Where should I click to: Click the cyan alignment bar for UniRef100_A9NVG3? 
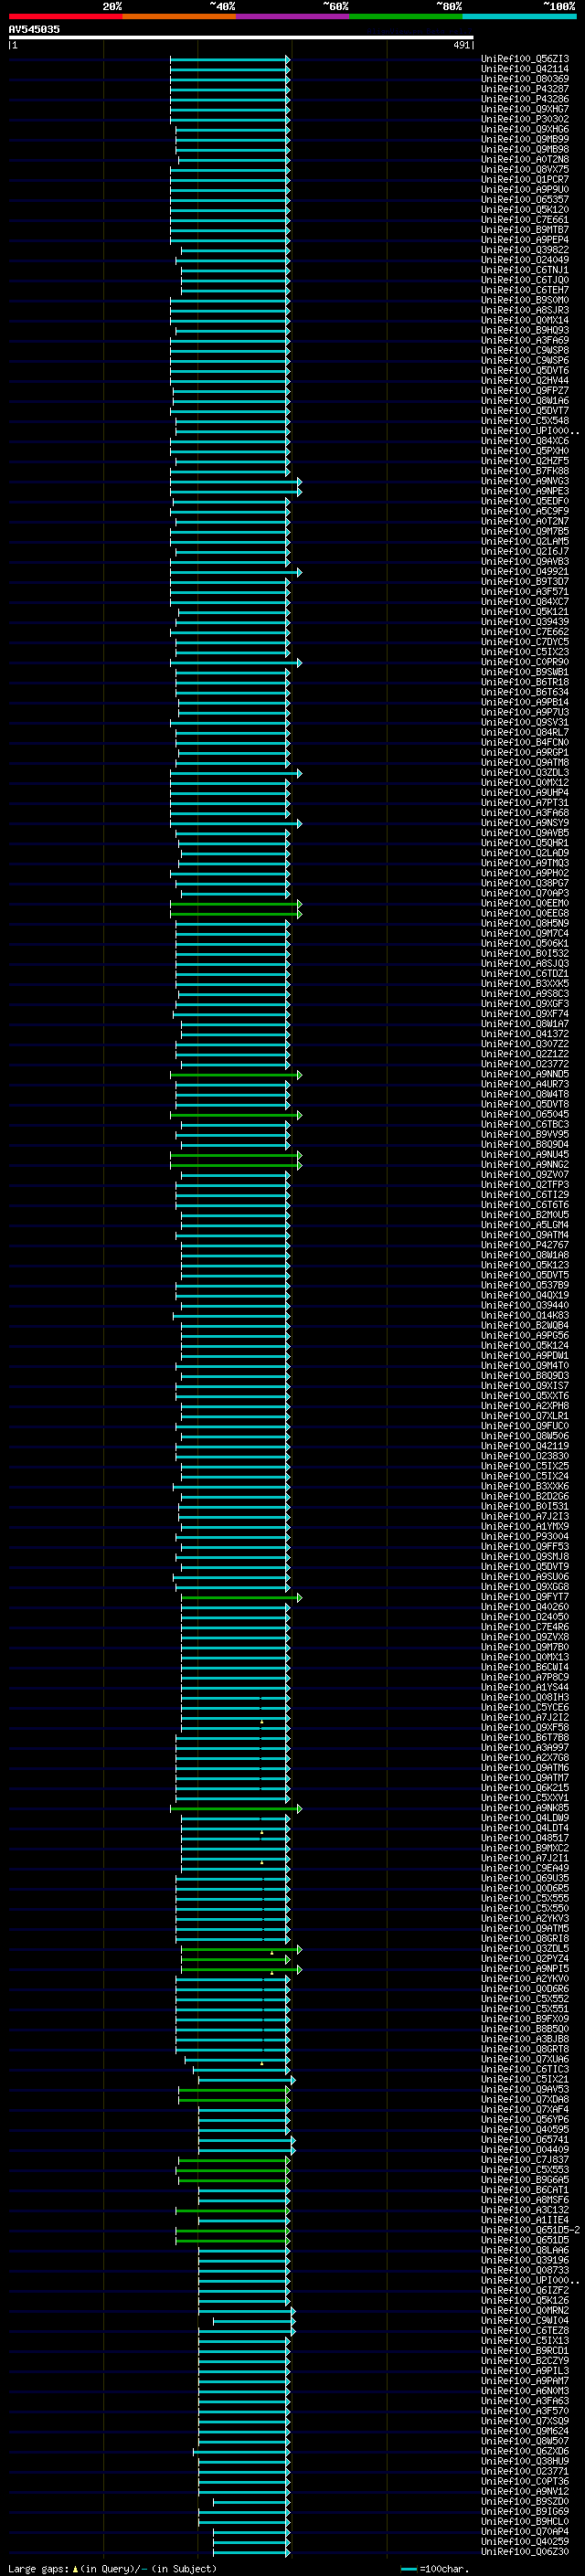tap(236, 481)
